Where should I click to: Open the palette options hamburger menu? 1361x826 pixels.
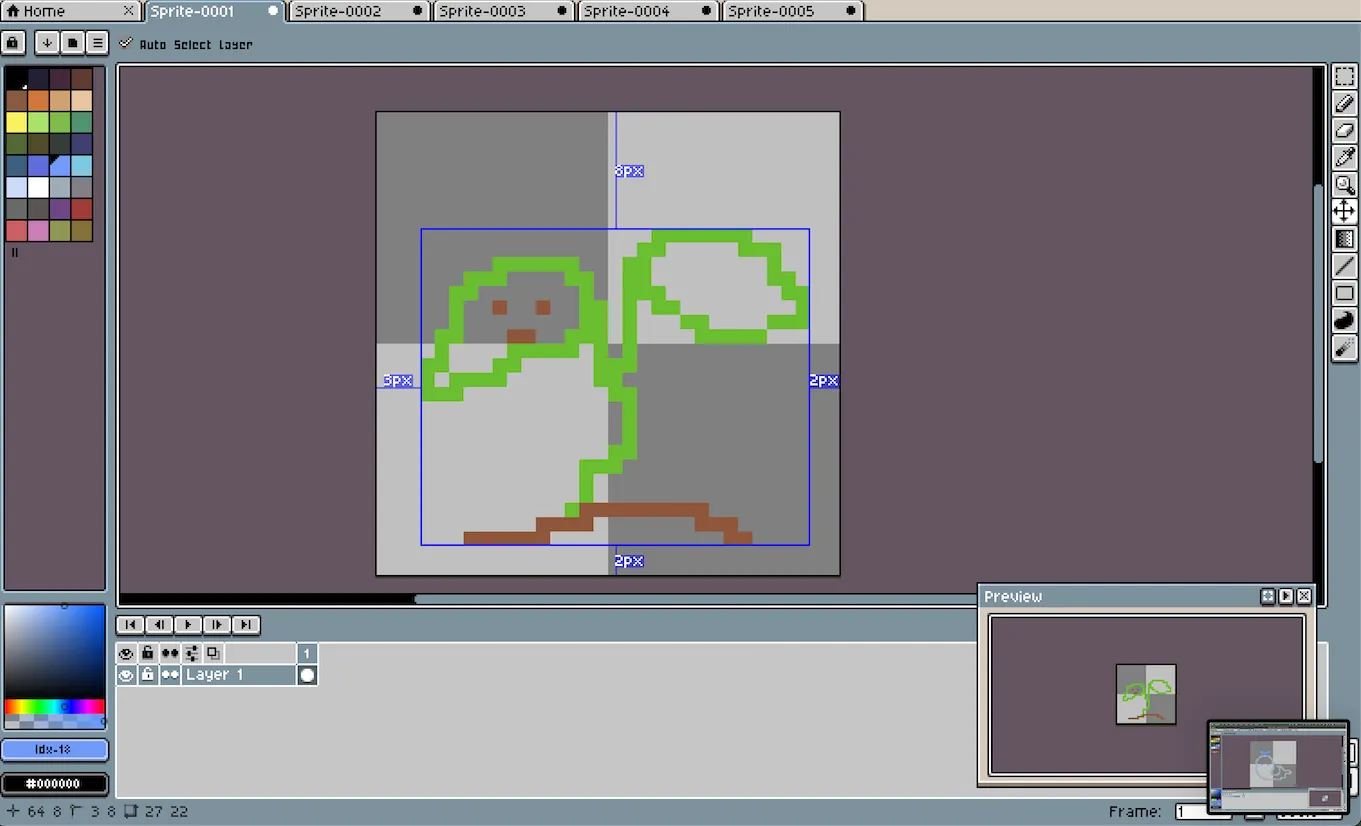pos(97,43)
